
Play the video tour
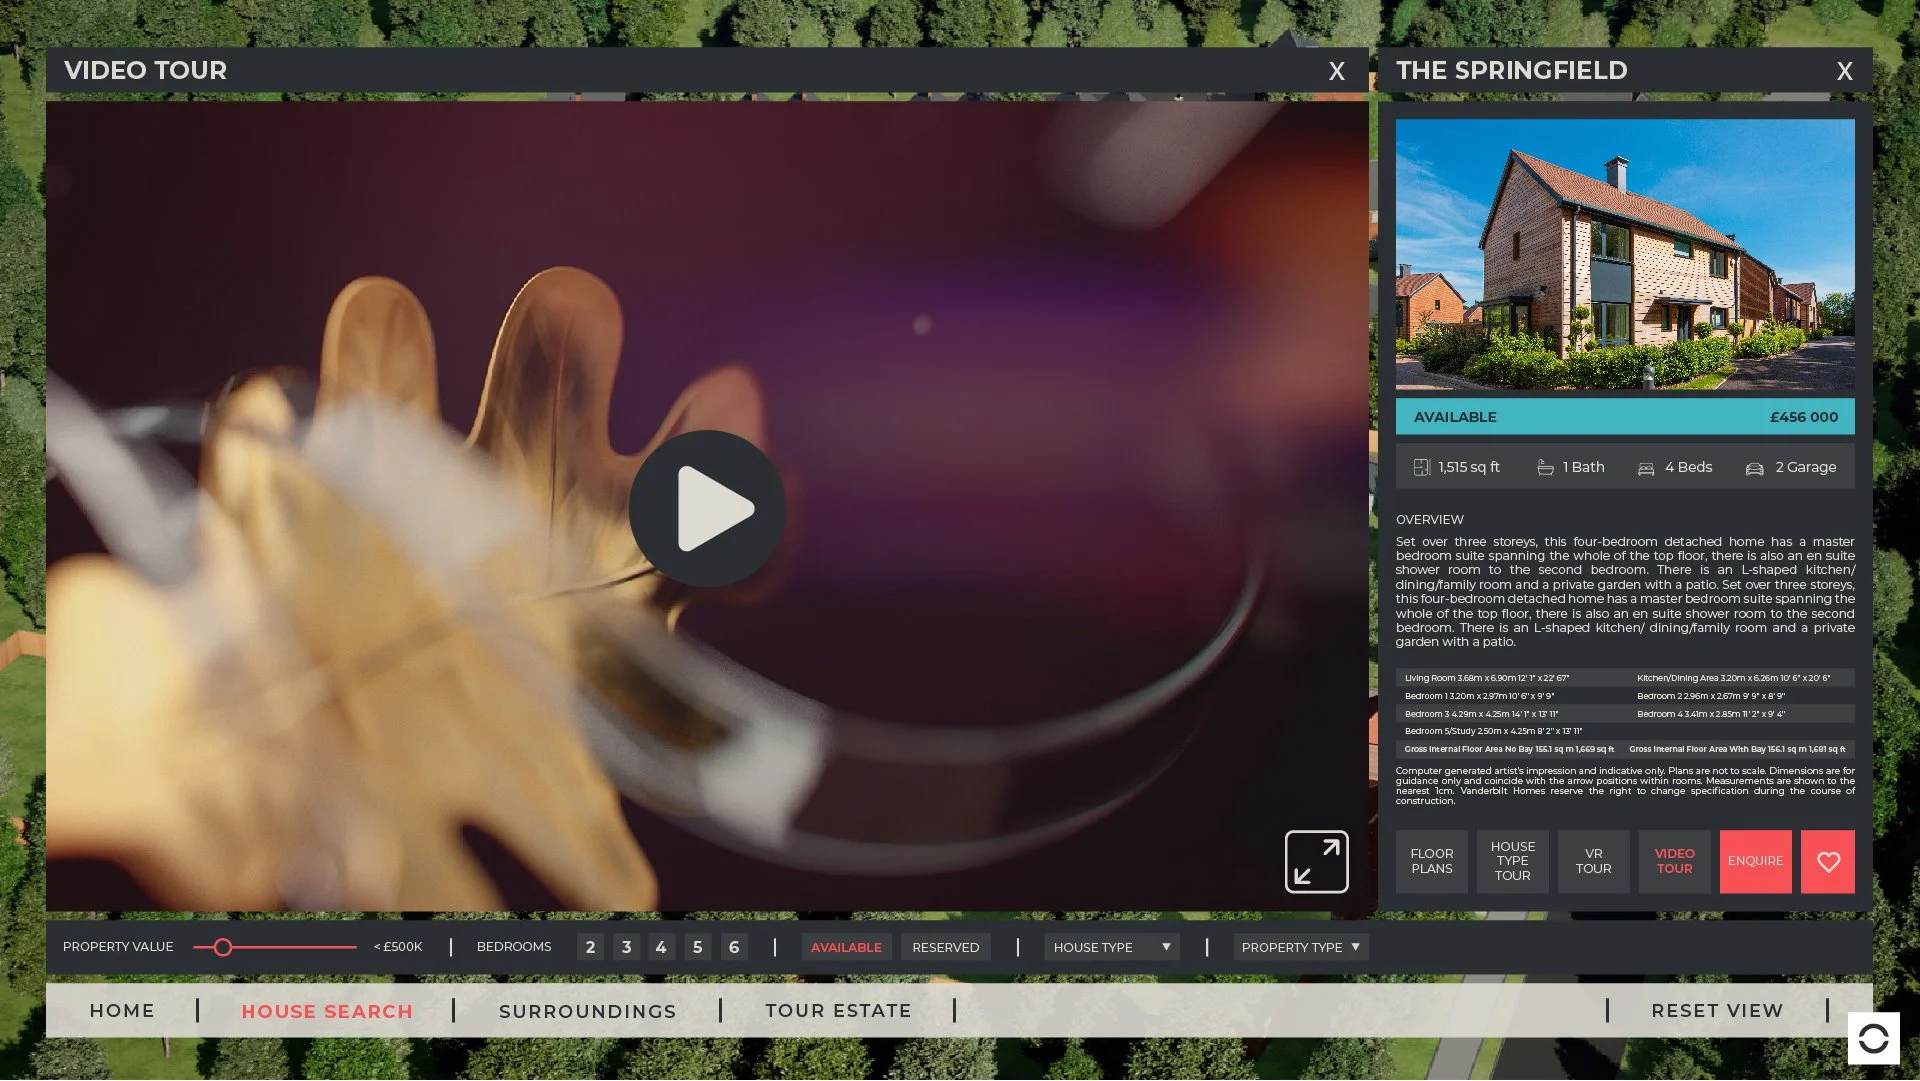point(707,508)
